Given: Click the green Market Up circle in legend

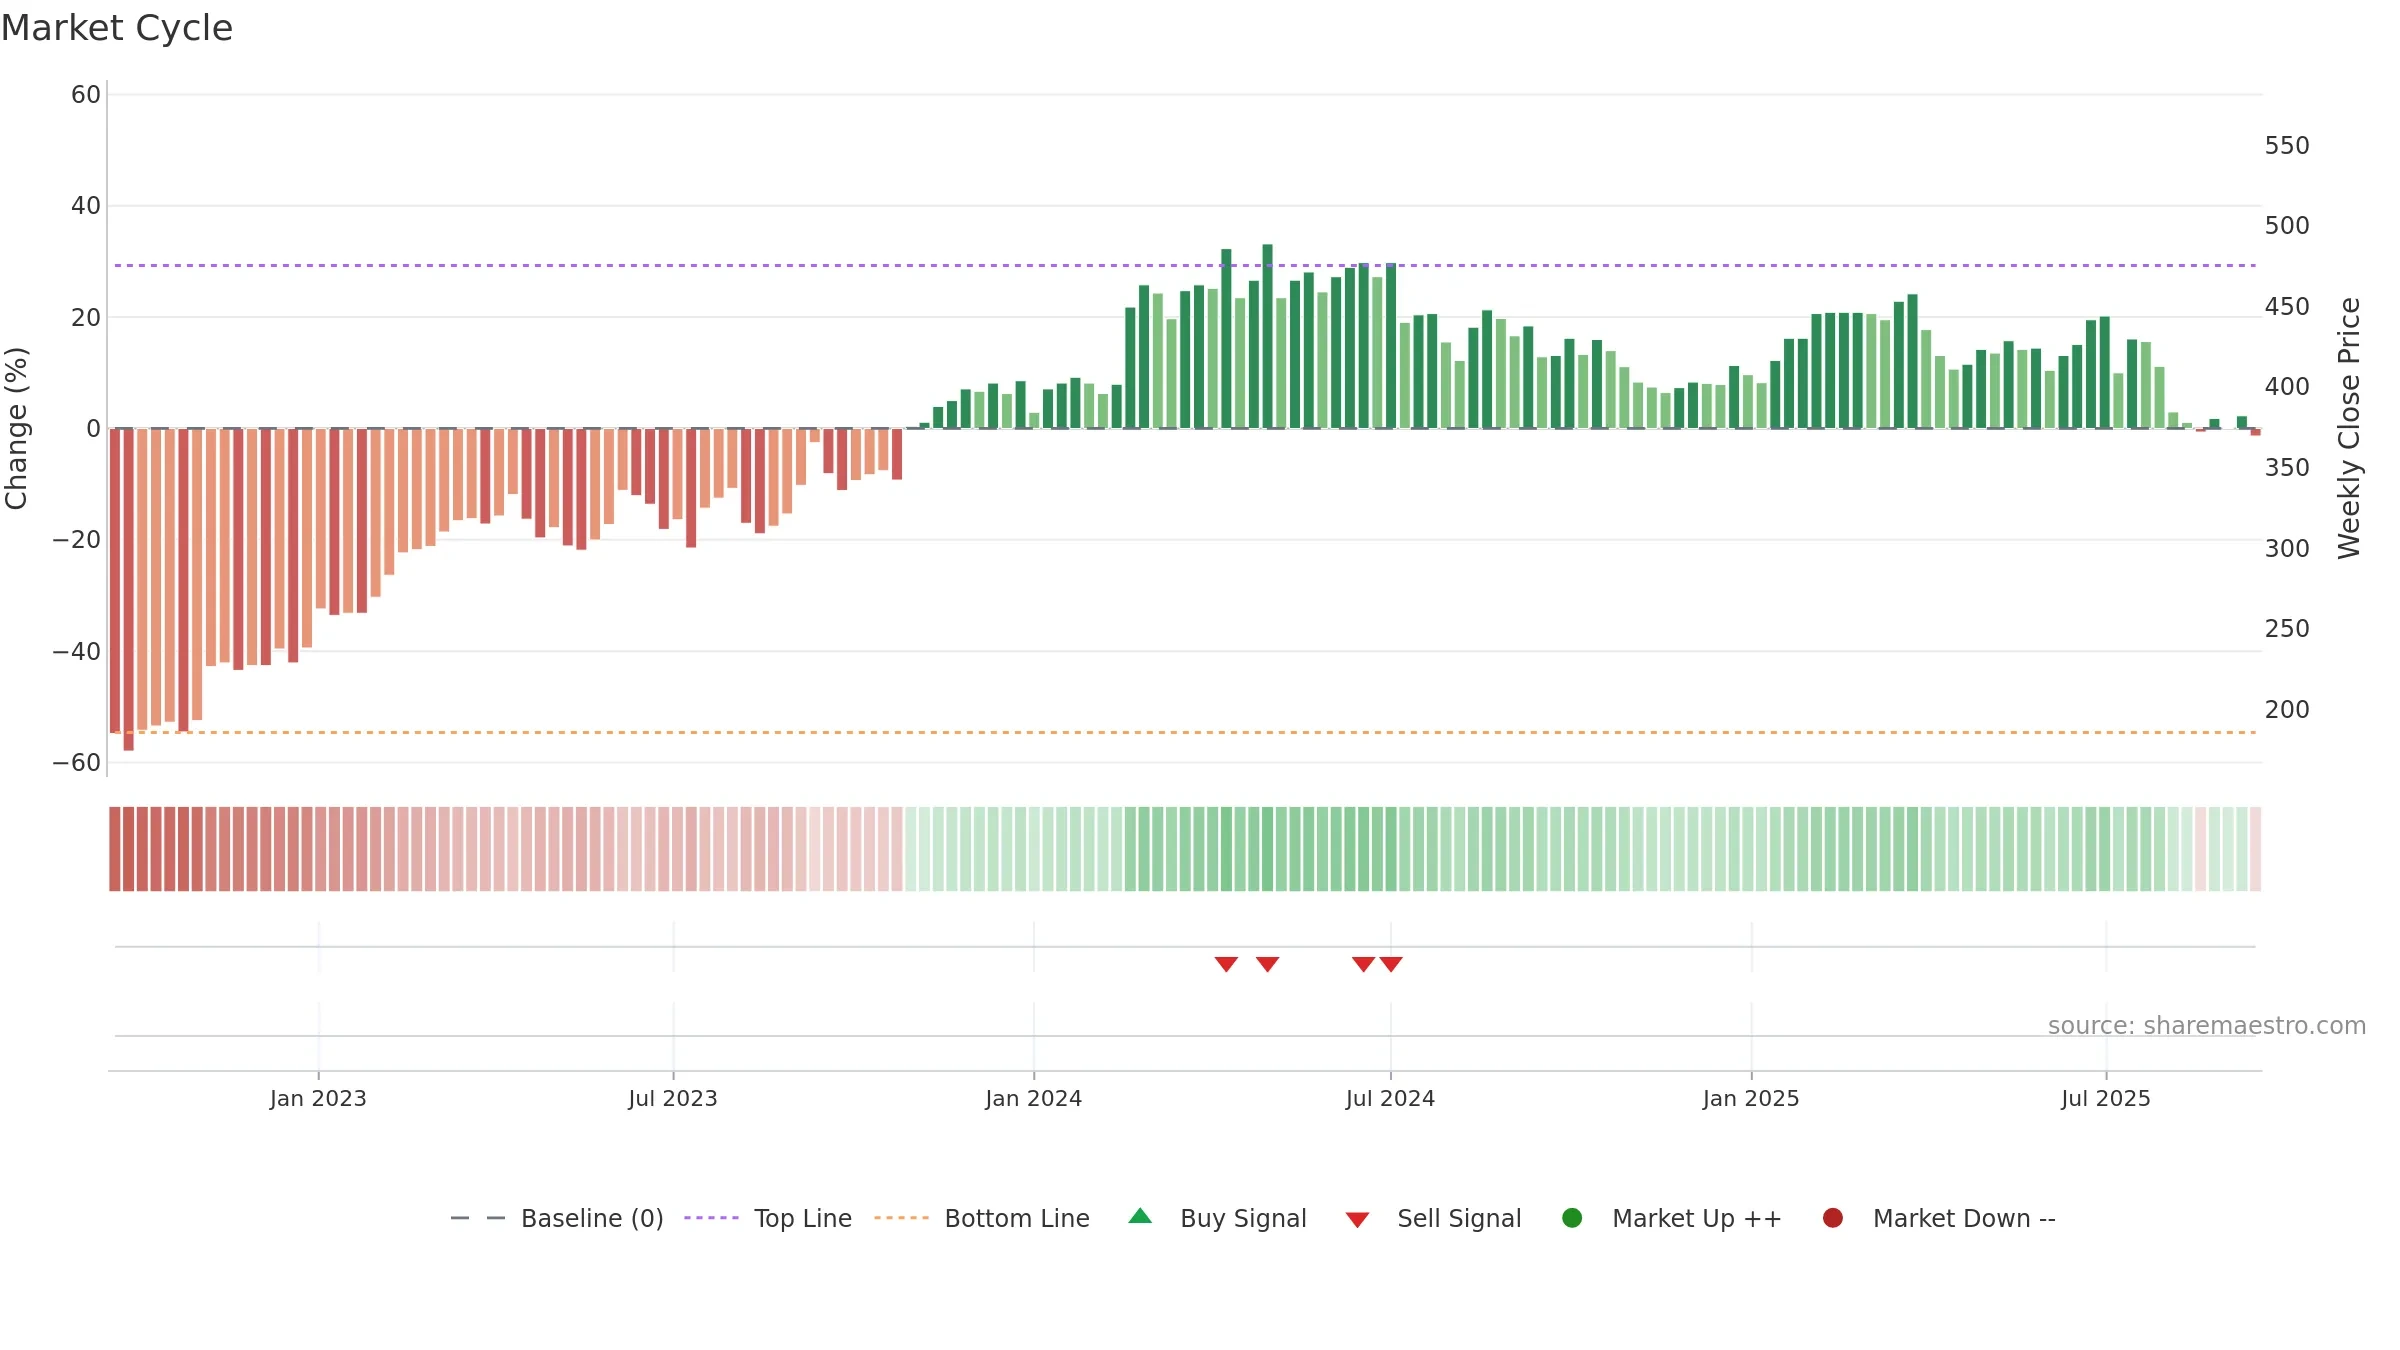Looking at the screenshot, I should pyautogui.click(x=1572, y=1218).
